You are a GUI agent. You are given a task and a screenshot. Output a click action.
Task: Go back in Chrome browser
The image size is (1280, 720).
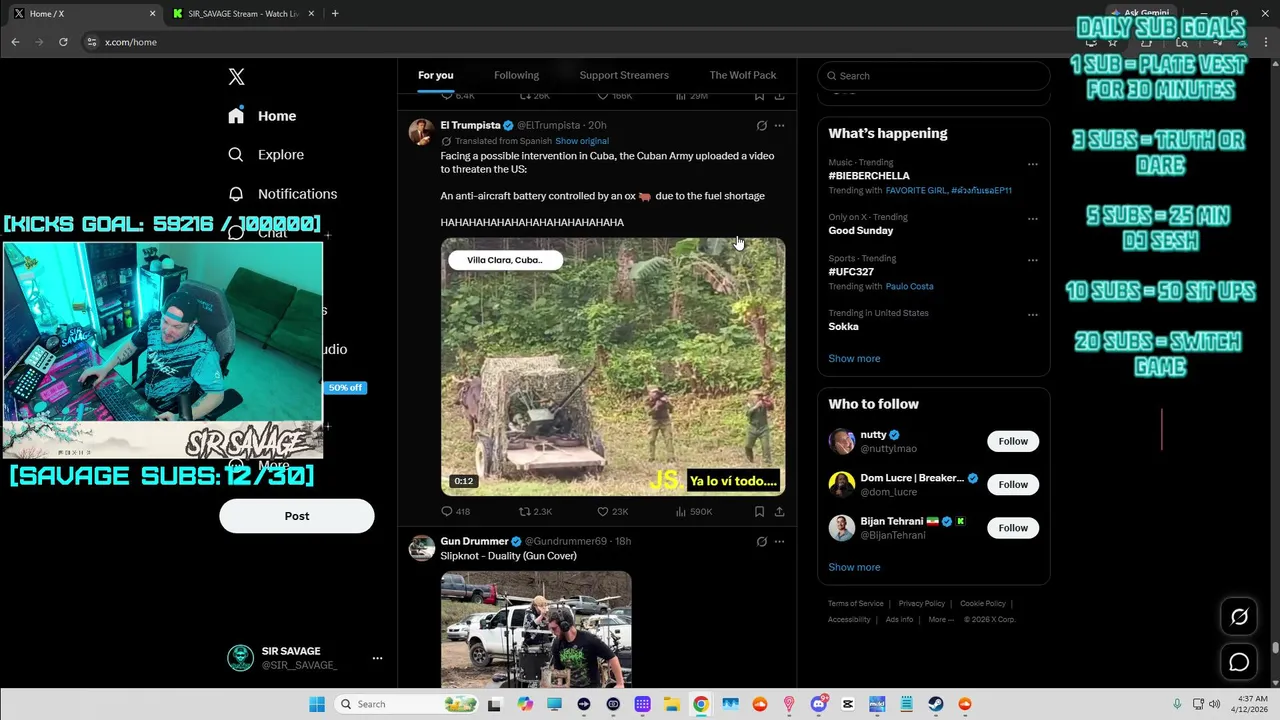coord(15,42)
